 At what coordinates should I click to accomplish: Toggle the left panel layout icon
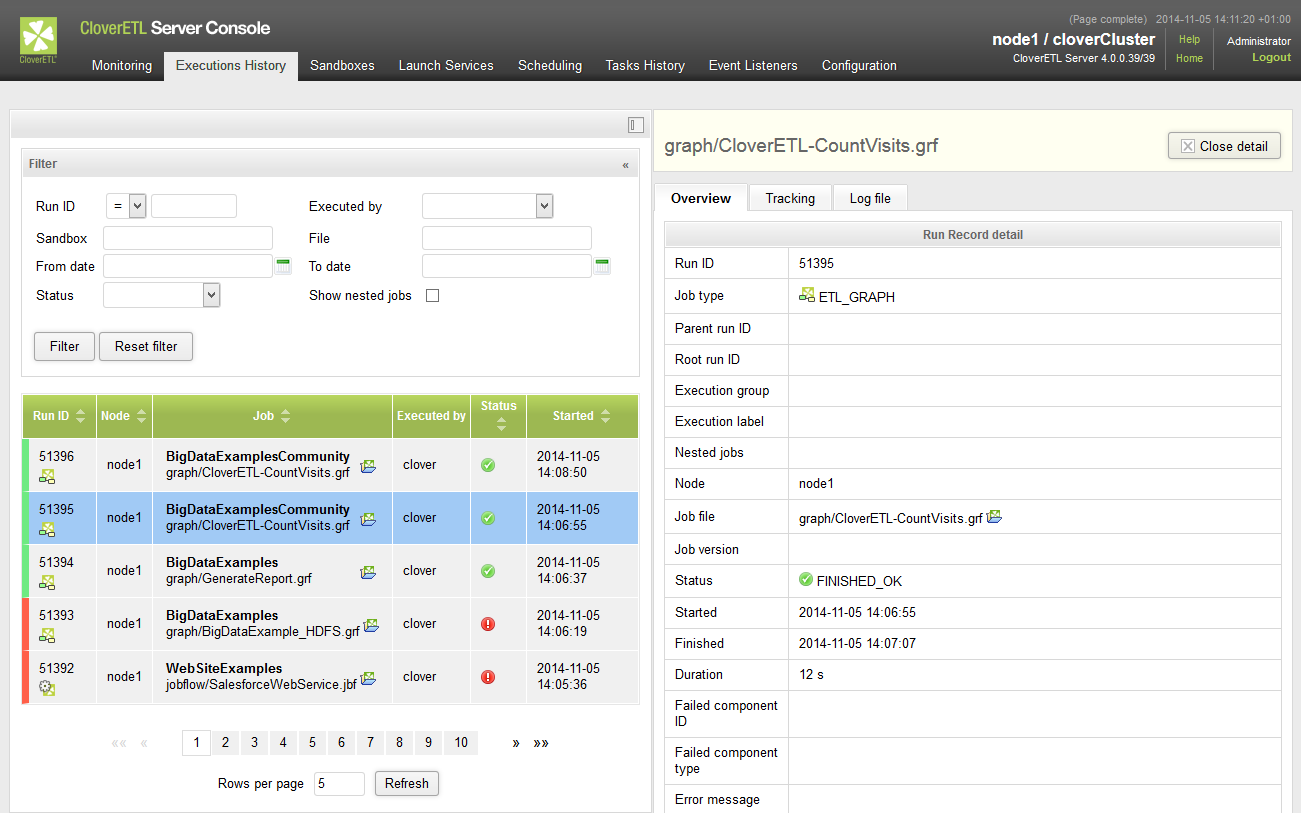coord(636,125)
